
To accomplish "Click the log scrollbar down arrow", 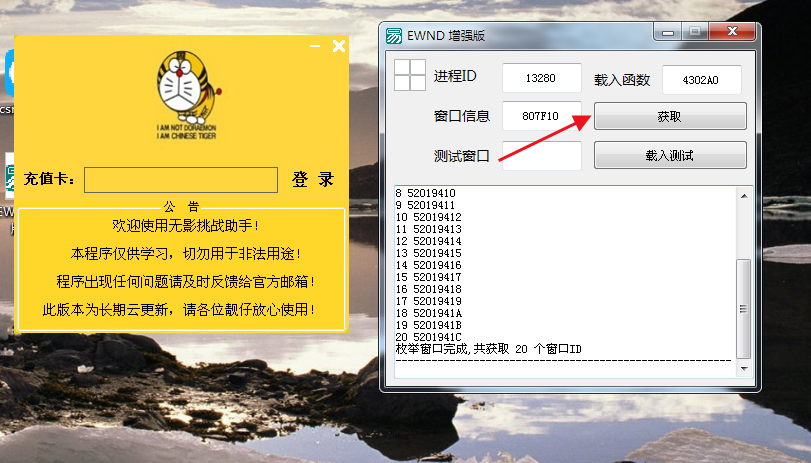I will 744,368.
